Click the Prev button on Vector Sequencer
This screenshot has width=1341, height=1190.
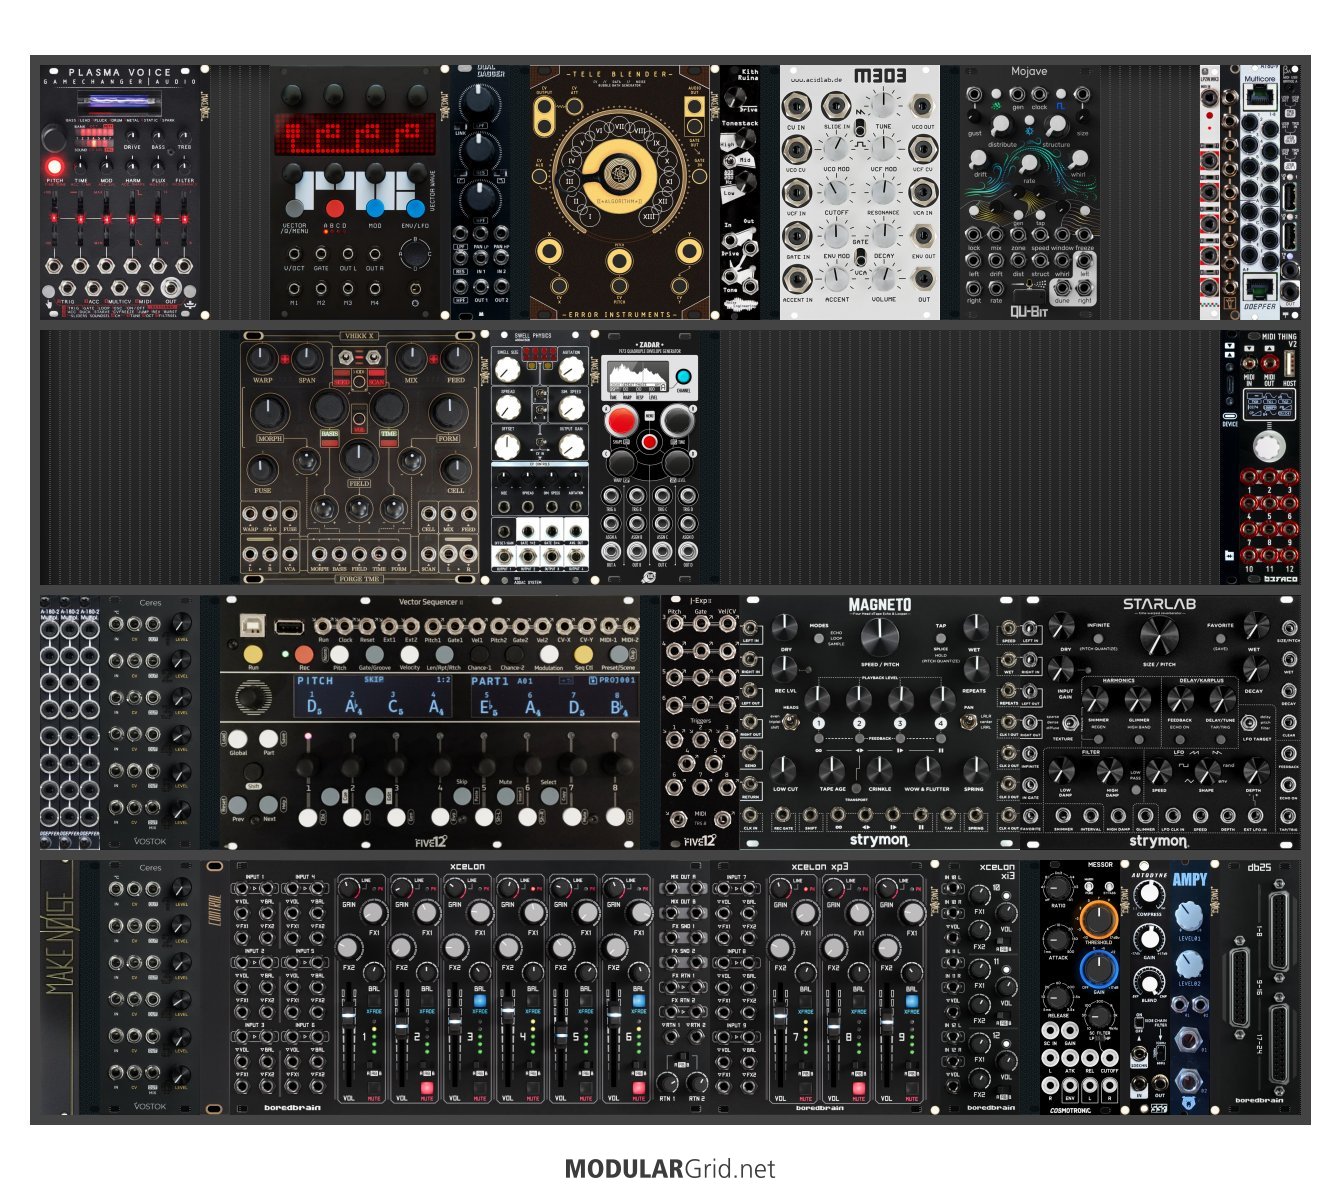[x=238, y=804]
